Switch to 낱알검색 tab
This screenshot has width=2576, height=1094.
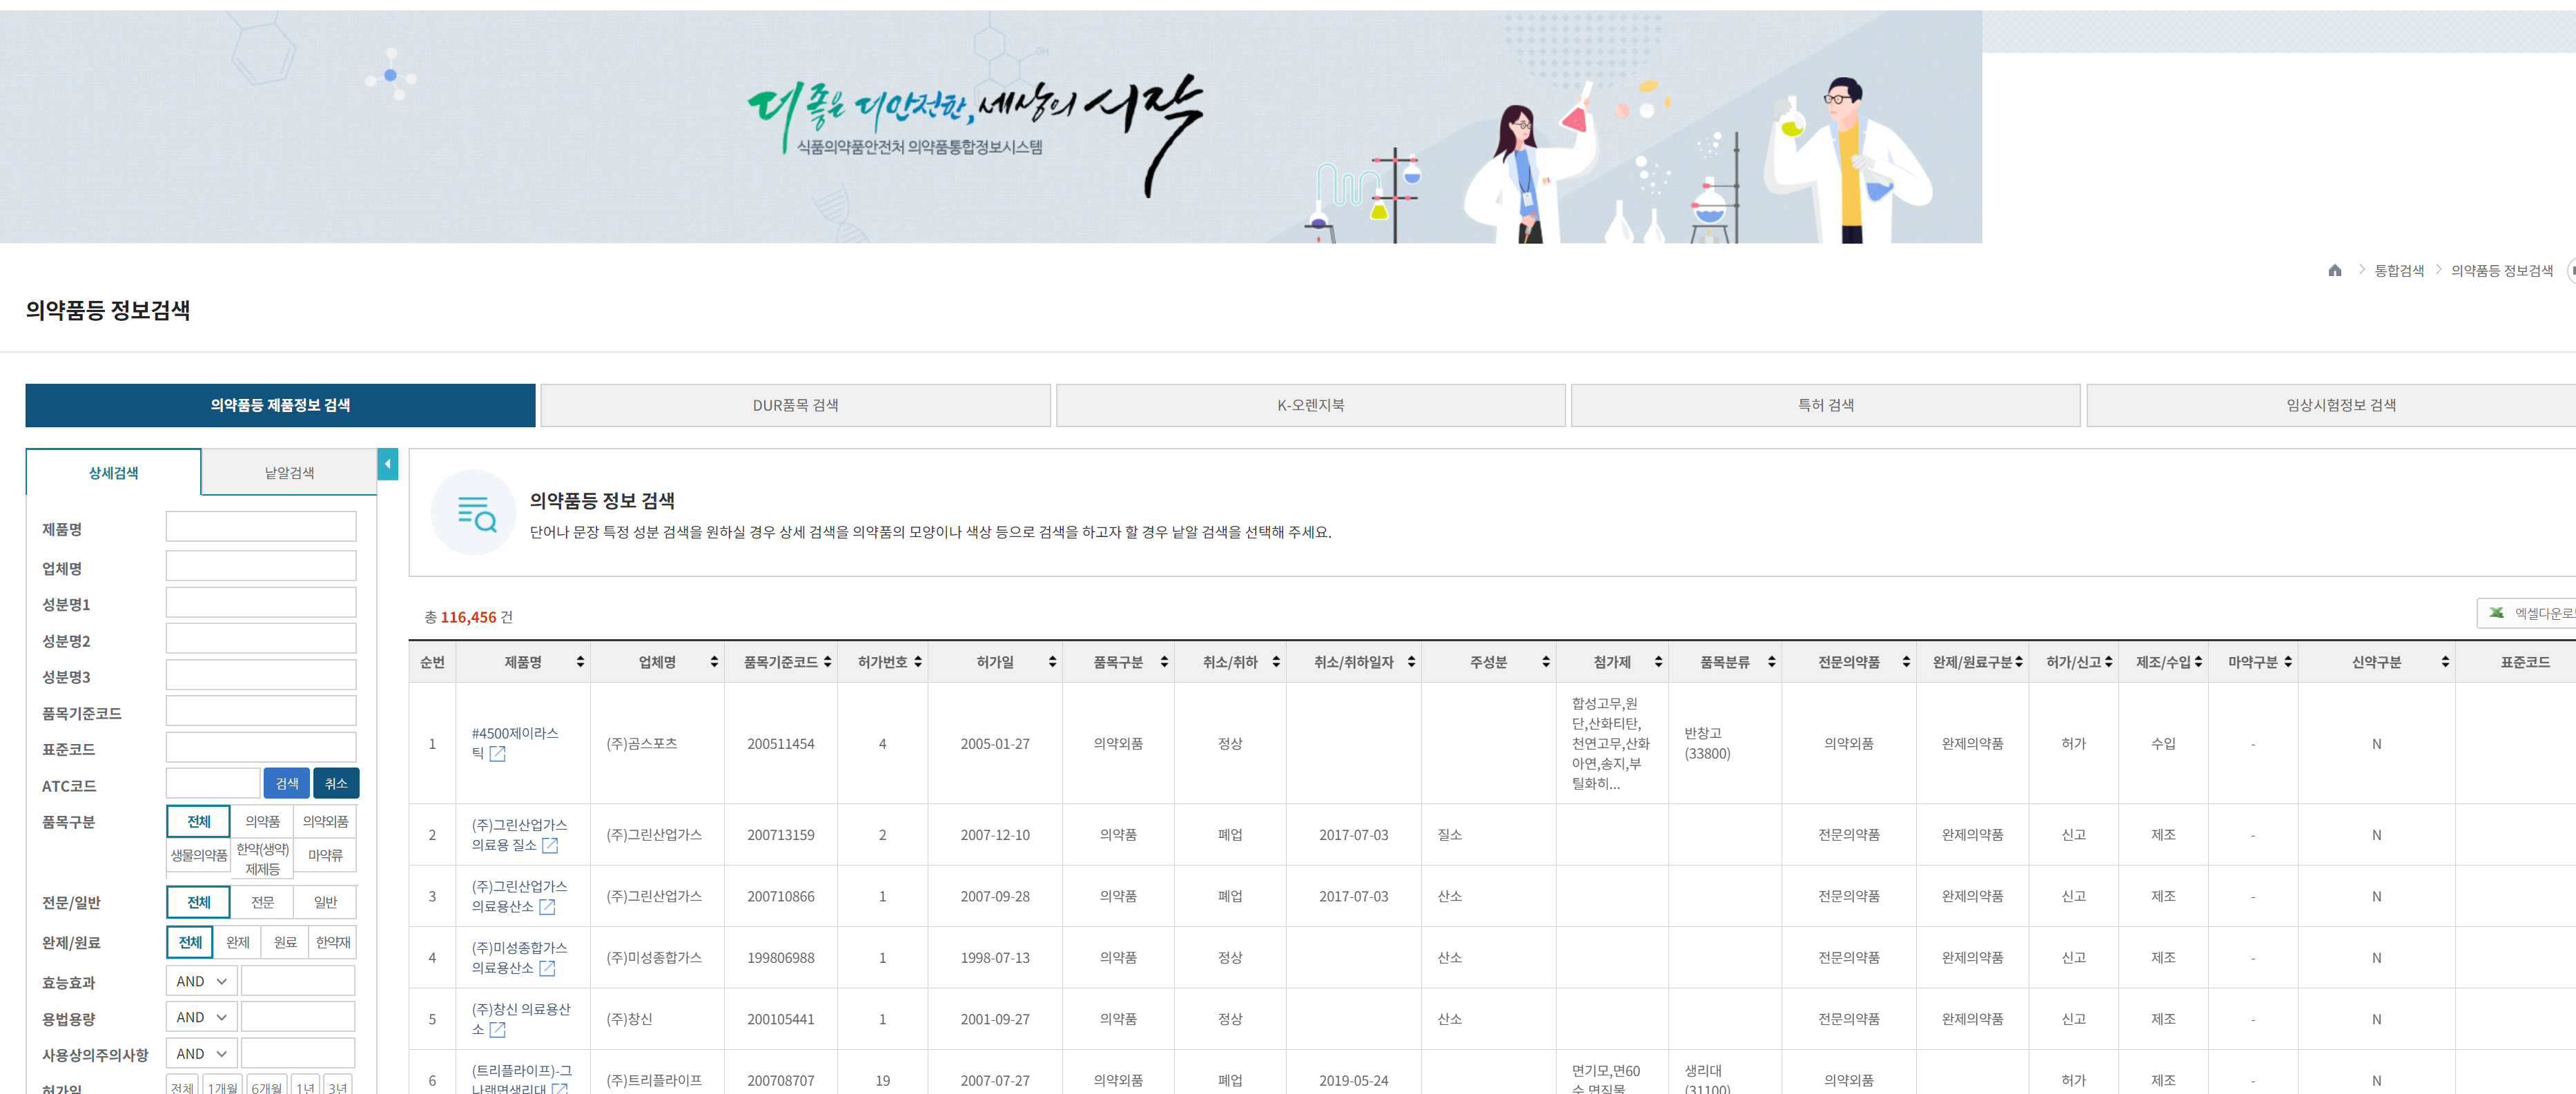[x=289, y=472]
